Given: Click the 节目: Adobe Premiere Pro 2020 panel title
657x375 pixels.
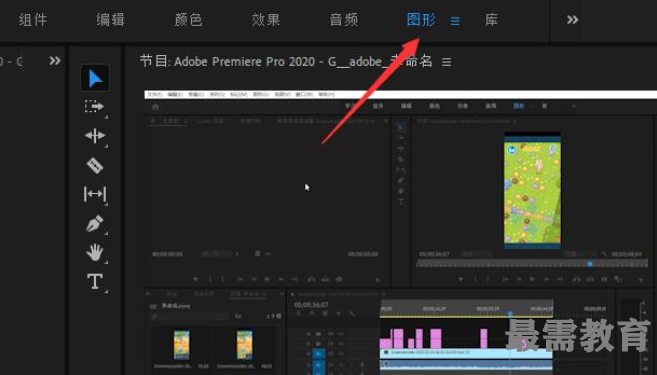Looking at the screenshot, I should point(286,62).
